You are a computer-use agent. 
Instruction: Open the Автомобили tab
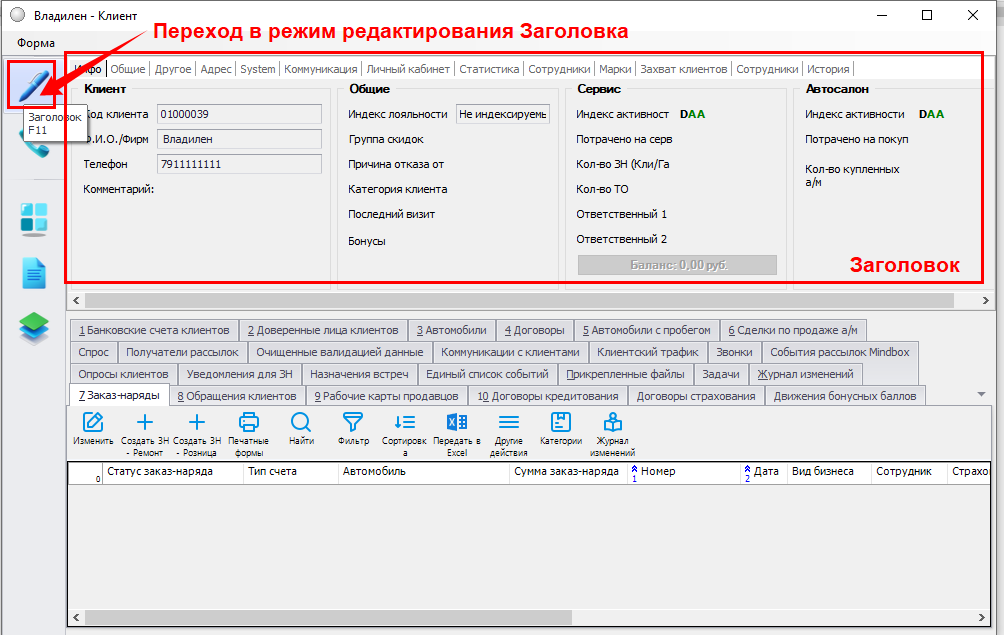(452, 330)
